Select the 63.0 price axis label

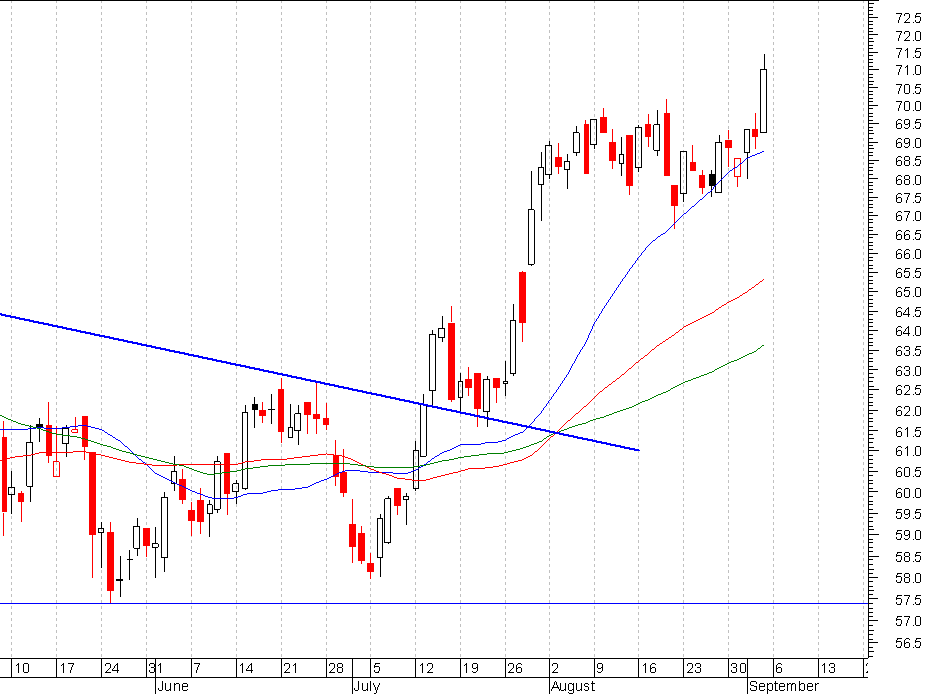pyautogui.click(x=908, y=372)
